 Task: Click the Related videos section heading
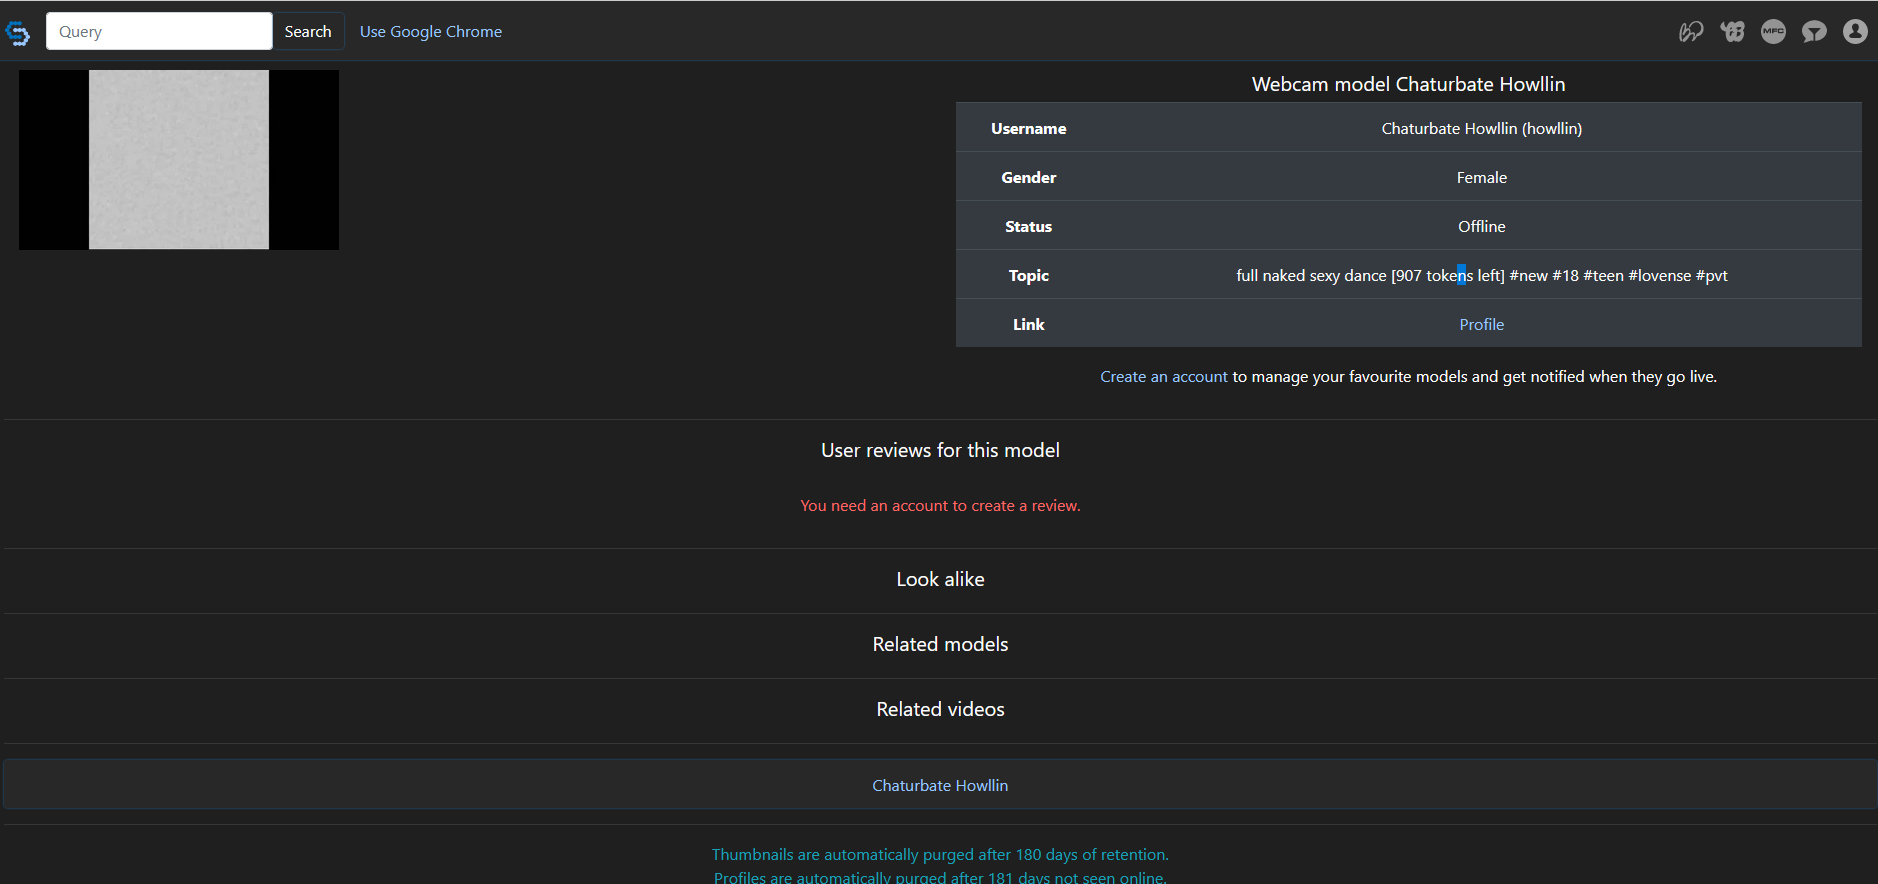(940, 709)
